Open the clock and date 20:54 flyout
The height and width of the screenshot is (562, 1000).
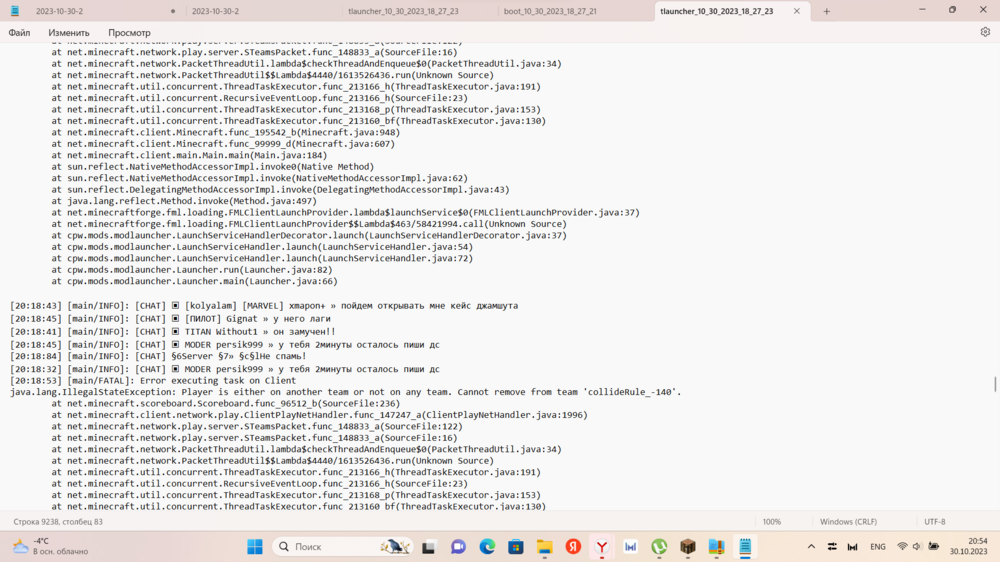pyautogui.click(x=969, y=547)
